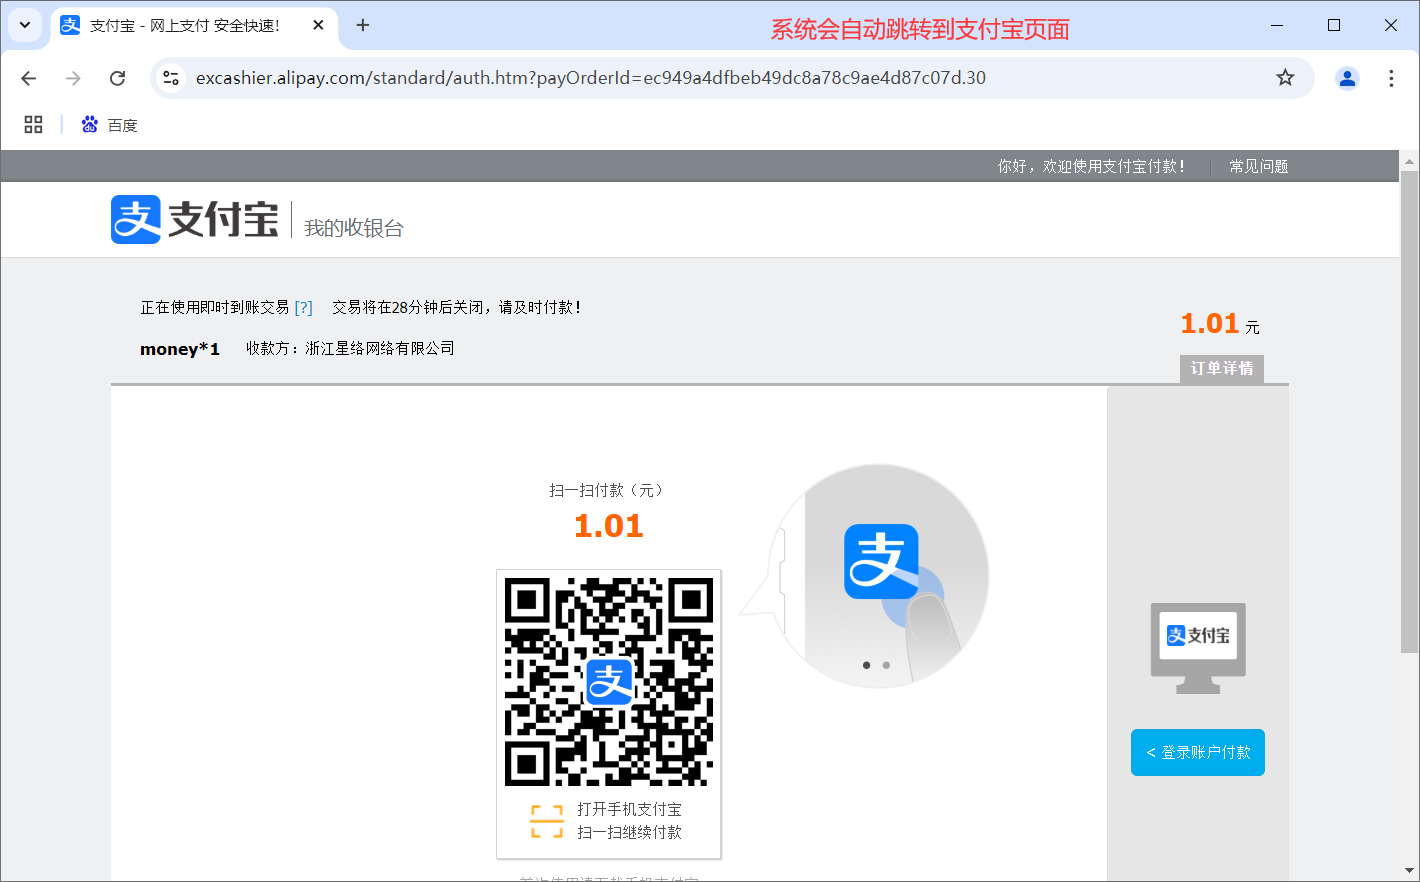Select the first carousel dot indicator
This screenshot has height=882, width=1420.
(x=866, y=665)
